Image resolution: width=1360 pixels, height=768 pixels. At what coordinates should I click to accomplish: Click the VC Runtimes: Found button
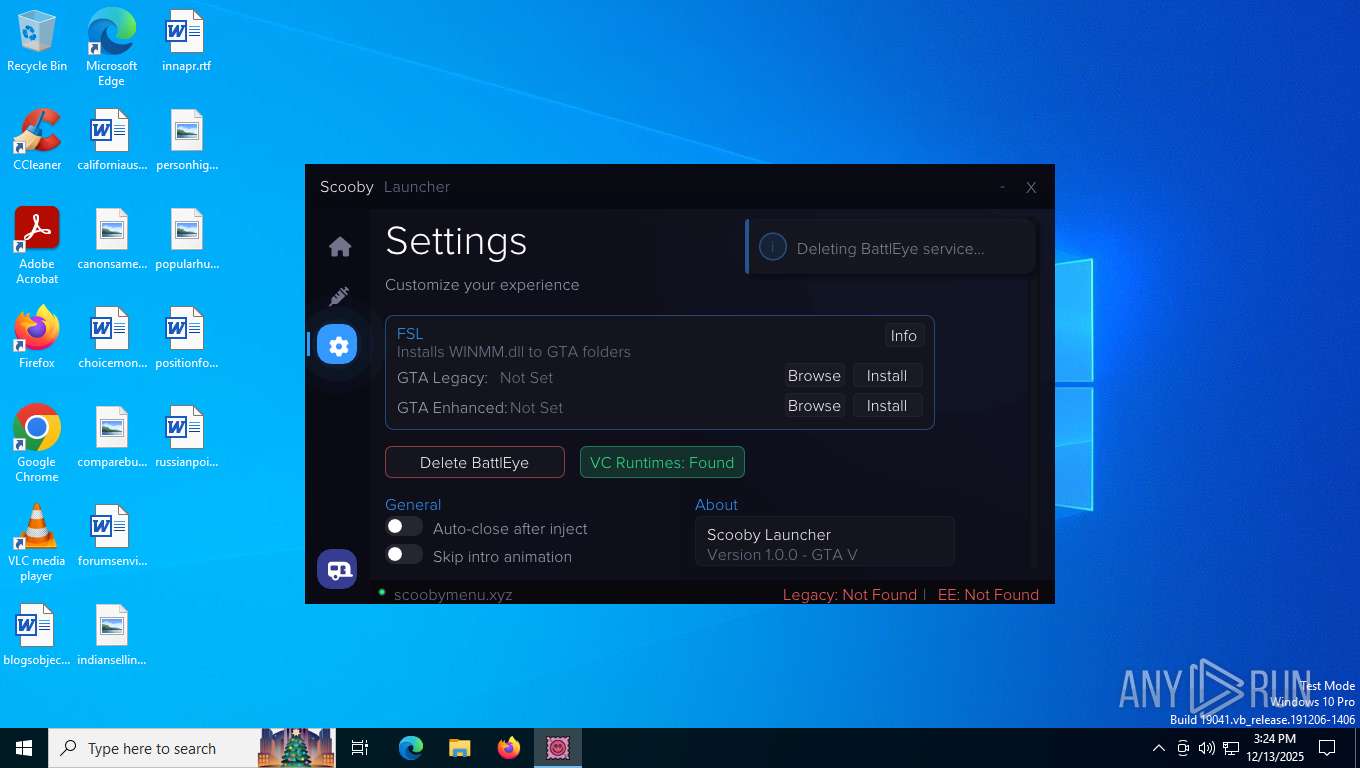[662, 462]
